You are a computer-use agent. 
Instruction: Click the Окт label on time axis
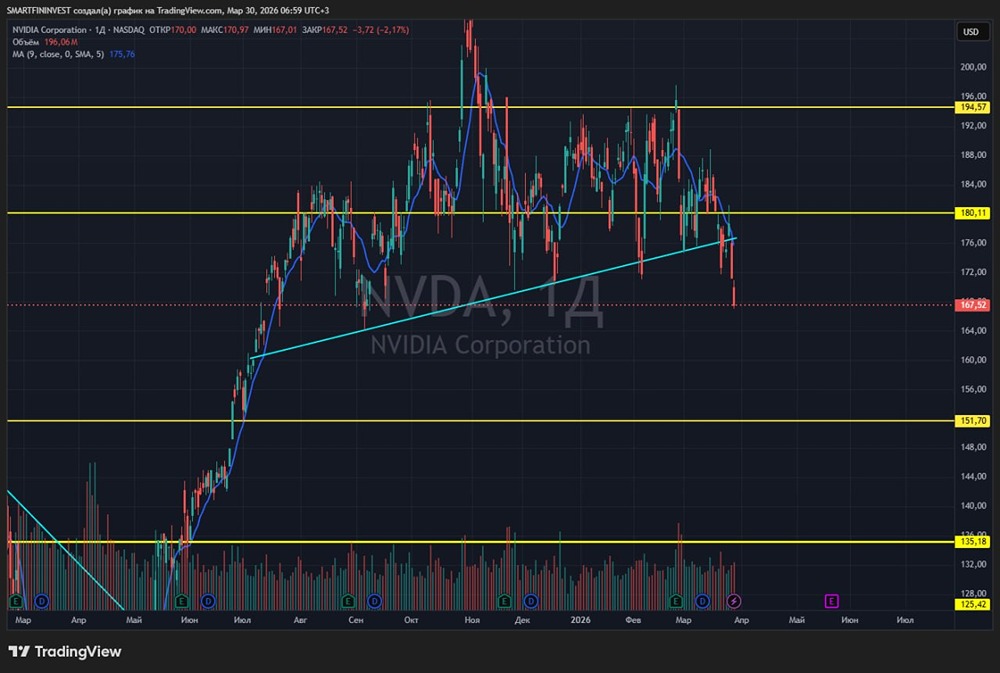pyautogui.click(x=411, y=620)
